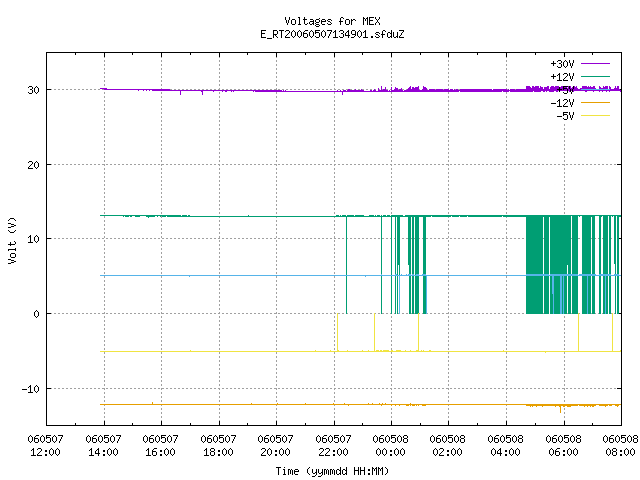Viewport: 640px width, 480px height.
Task: Click the x-axis tick 060507 22:00
Action: (333, 445)
